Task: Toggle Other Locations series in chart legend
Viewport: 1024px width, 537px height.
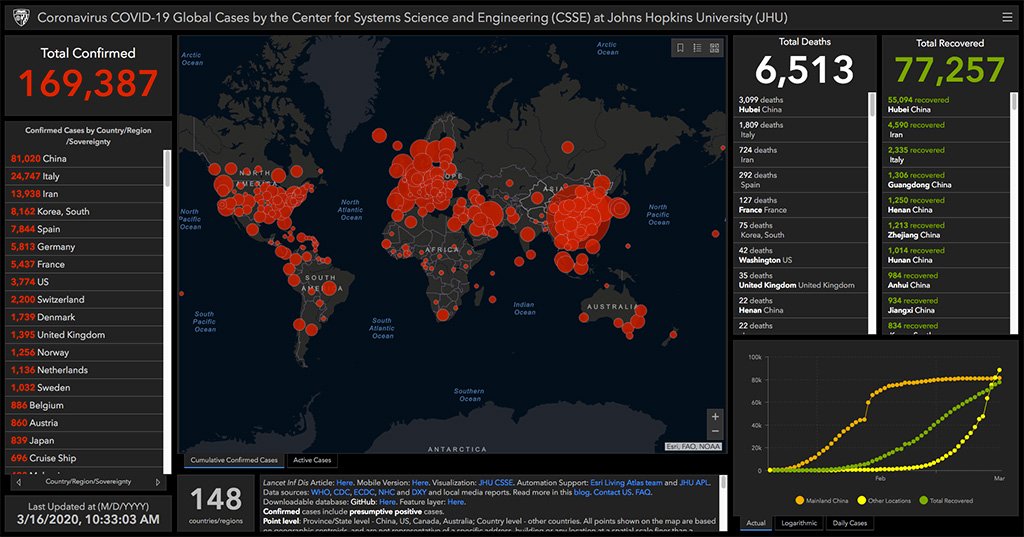Action: pyautogui.click(x=884, y=500)
